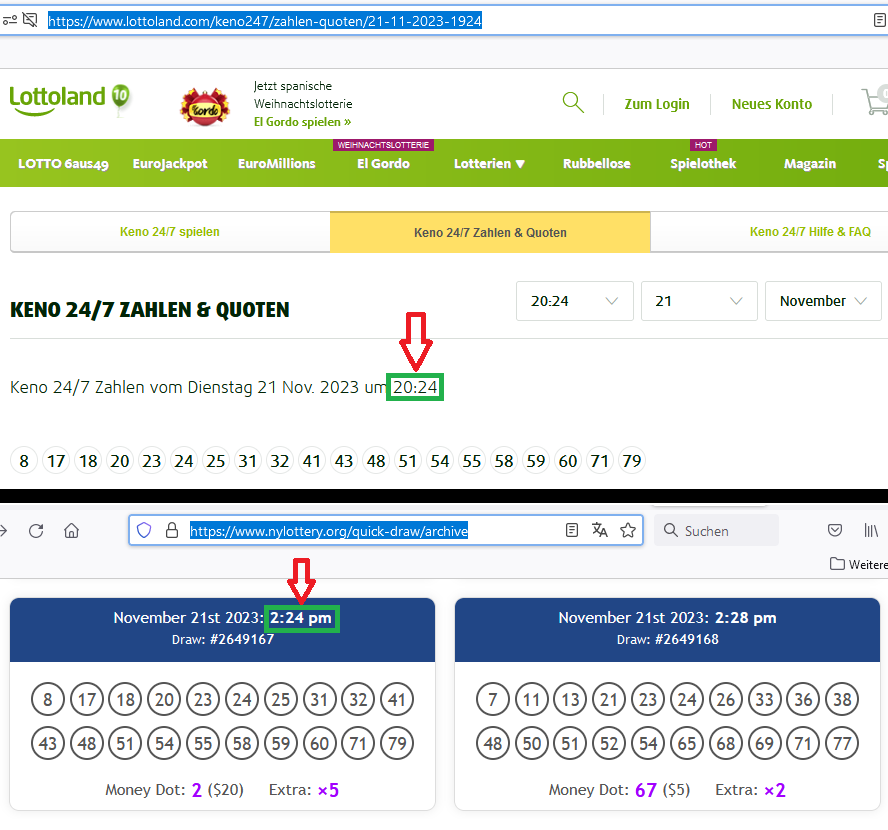Open the Lottoland shopping cart
This screenshot has width=888, height=830.
pyautogui.click(x=874, y=101)
